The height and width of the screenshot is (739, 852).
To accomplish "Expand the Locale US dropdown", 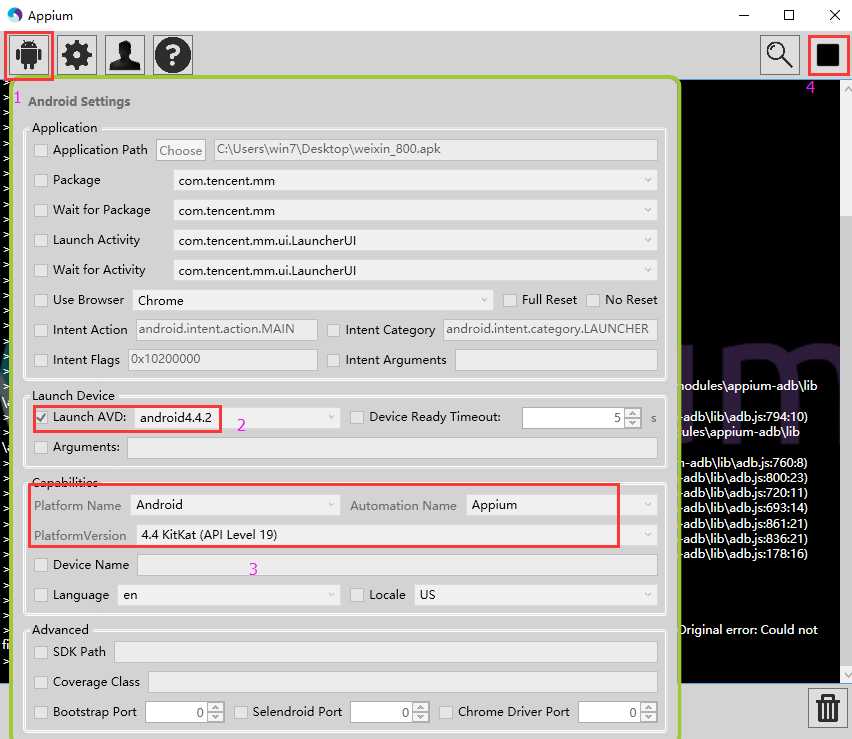I will pyautogui.click(x=536, y=595).
